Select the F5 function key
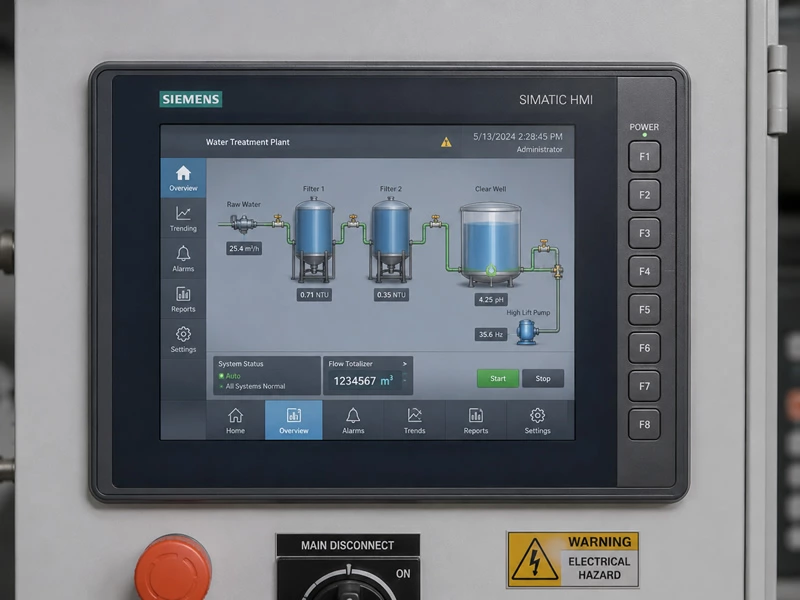The image size is (800, 600). pyautogui.click(x=644, y=310)
